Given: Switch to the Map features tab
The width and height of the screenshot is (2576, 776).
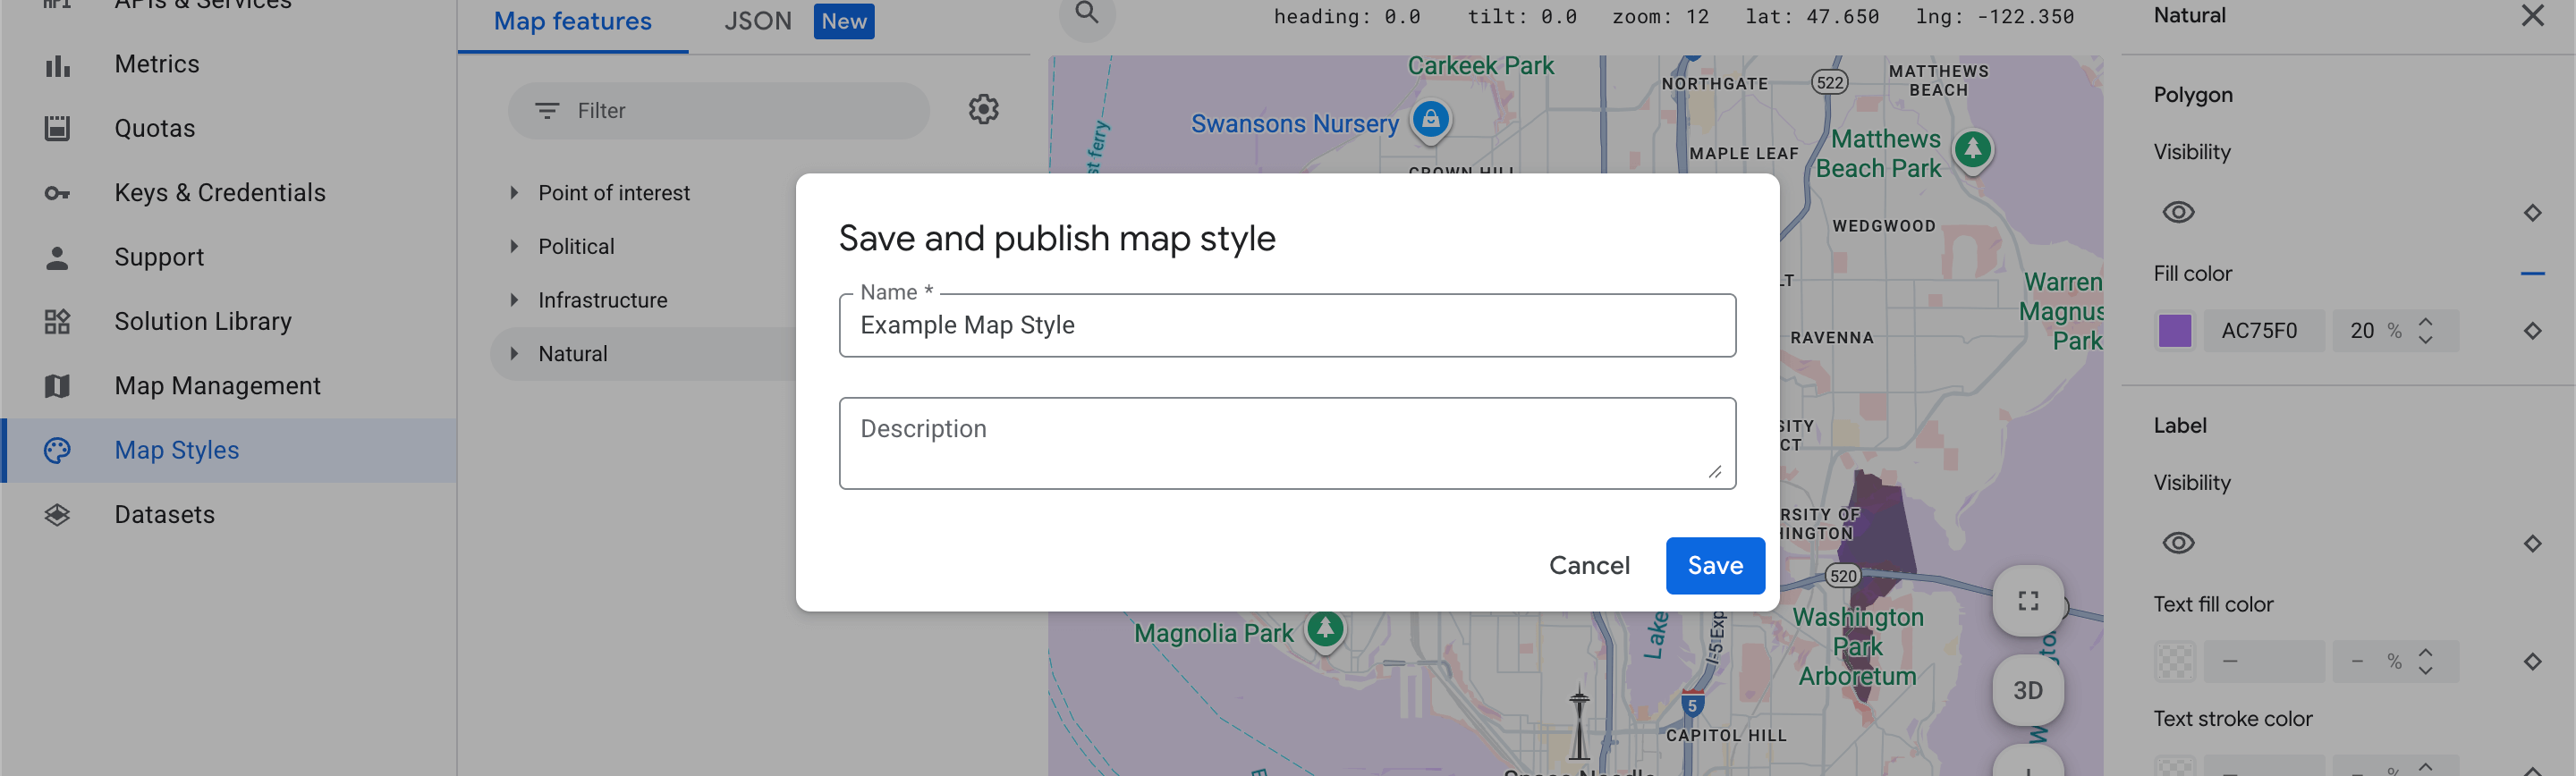Looking at the screenshot, I should click(x=572, y=21).
